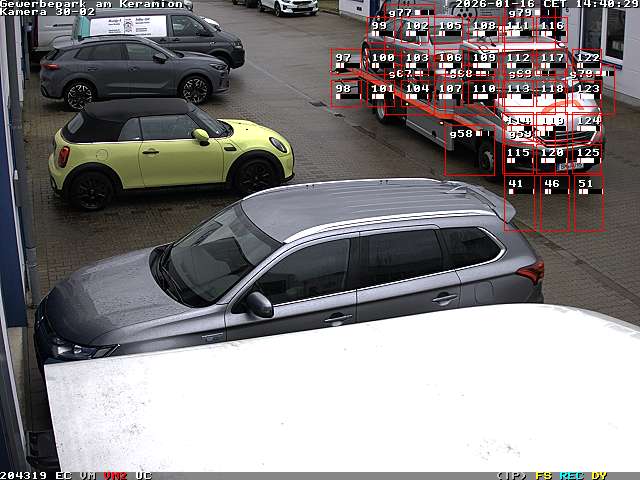Select detection box labeled 125
640x480 pixels.
(x=587, y=156)
